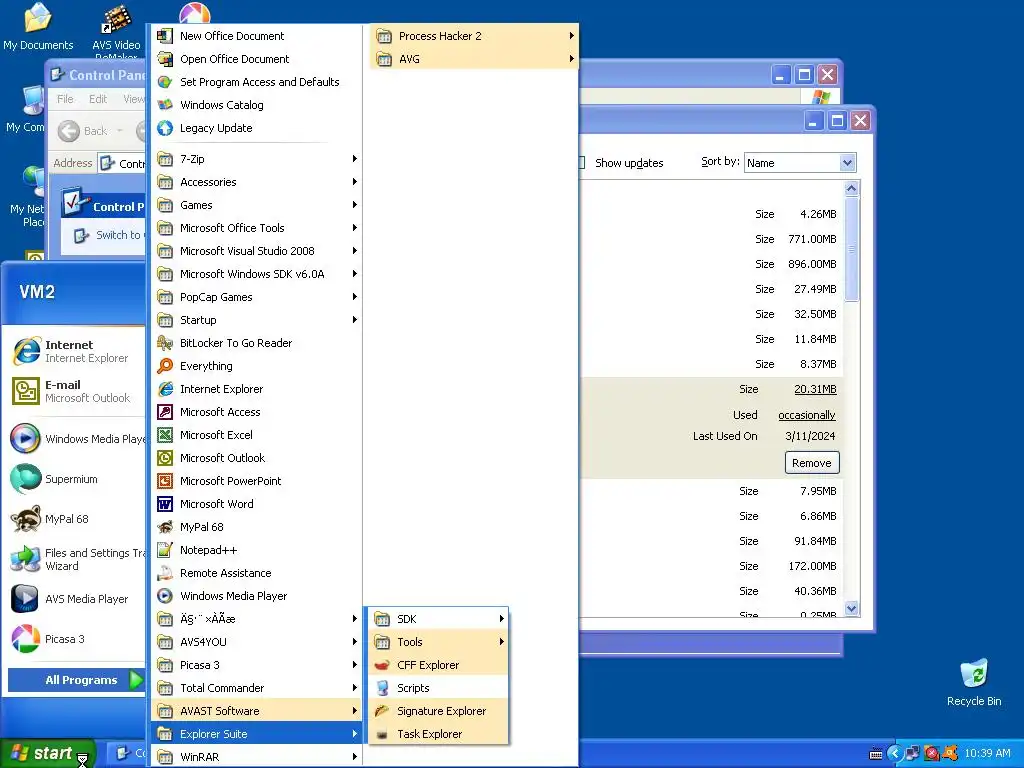This screenshot has width=1024, height=768.
Task: Open Microsoft Windows SDK v6.0A group
Action: coord(257,274)
